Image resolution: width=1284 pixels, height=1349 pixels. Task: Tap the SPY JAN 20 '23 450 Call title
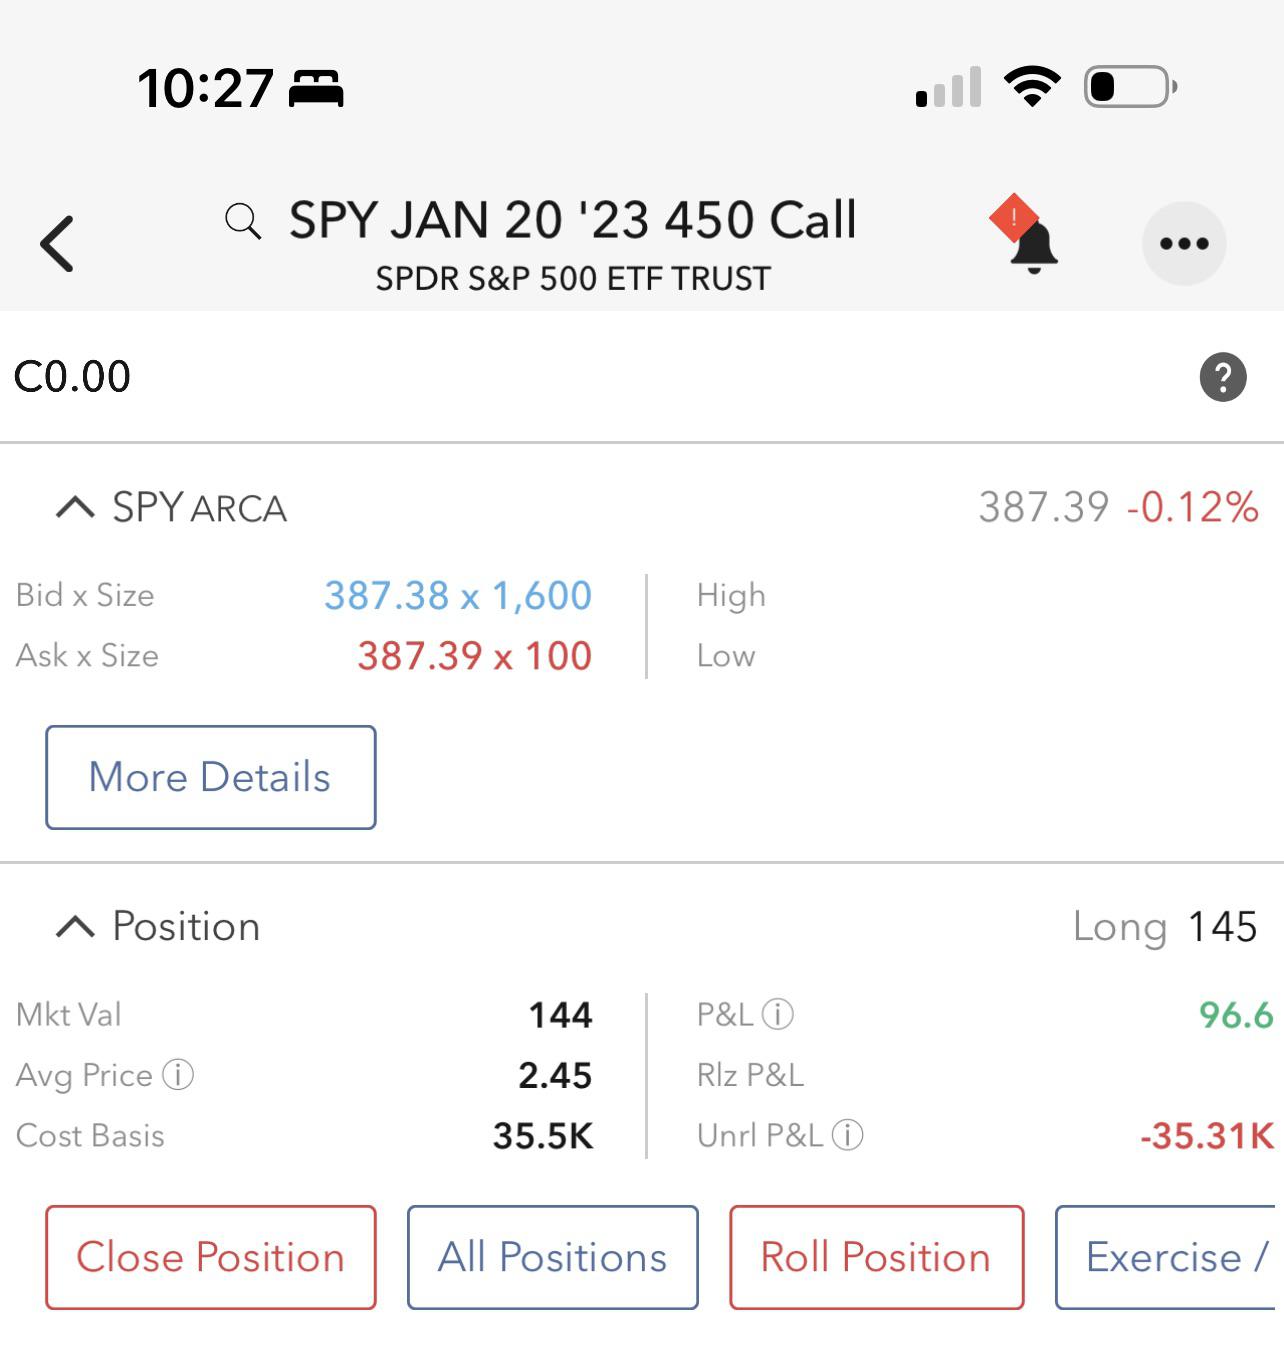[572, 221]
